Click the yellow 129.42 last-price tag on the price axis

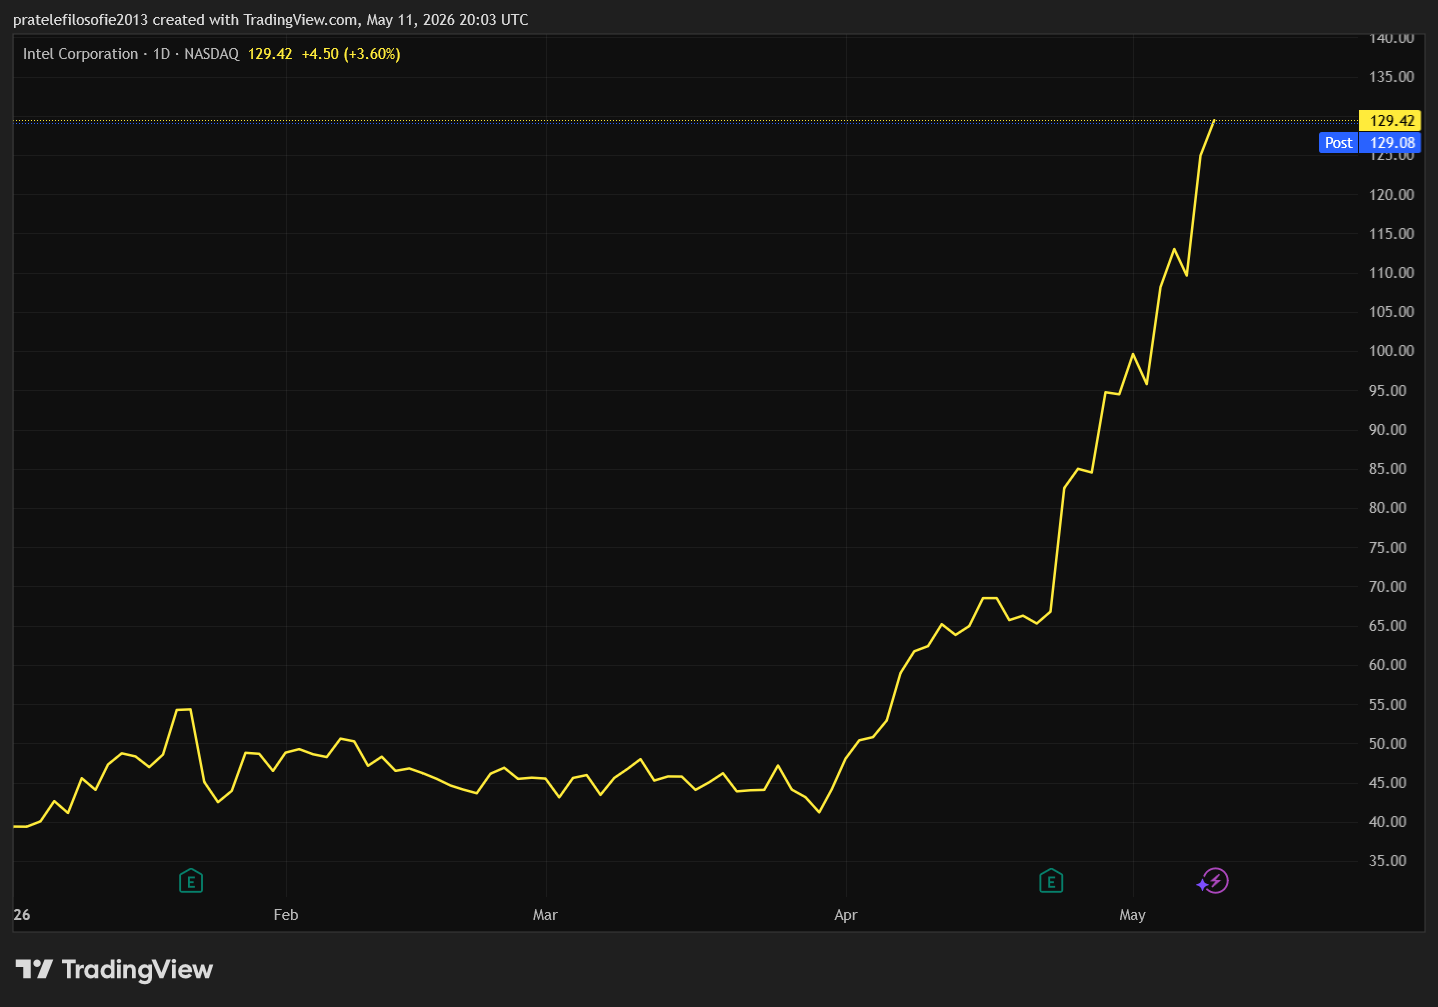tap(1390, 121)
